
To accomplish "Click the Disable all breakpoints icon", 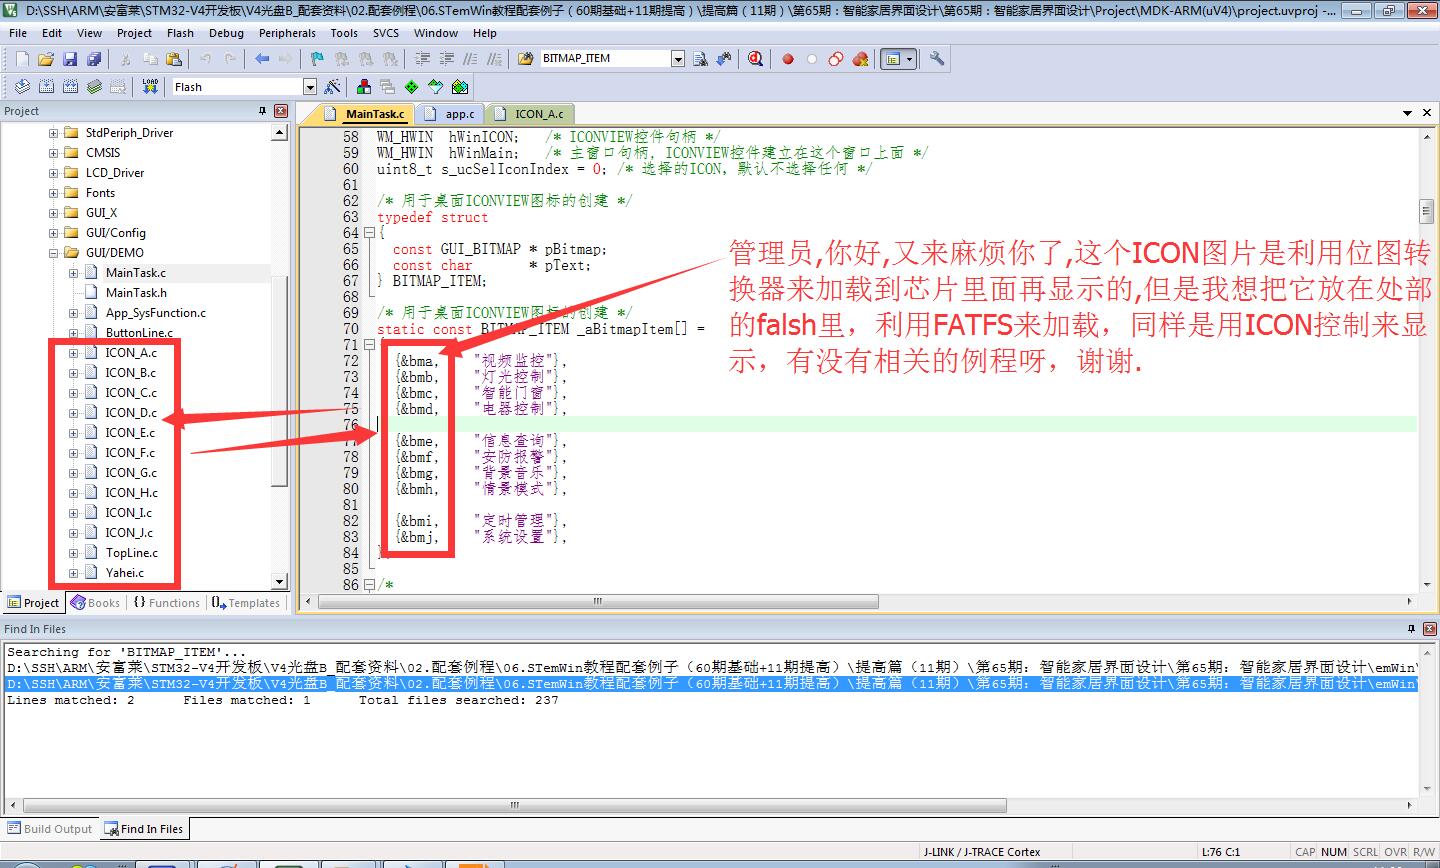I will [x=836, y=59].
